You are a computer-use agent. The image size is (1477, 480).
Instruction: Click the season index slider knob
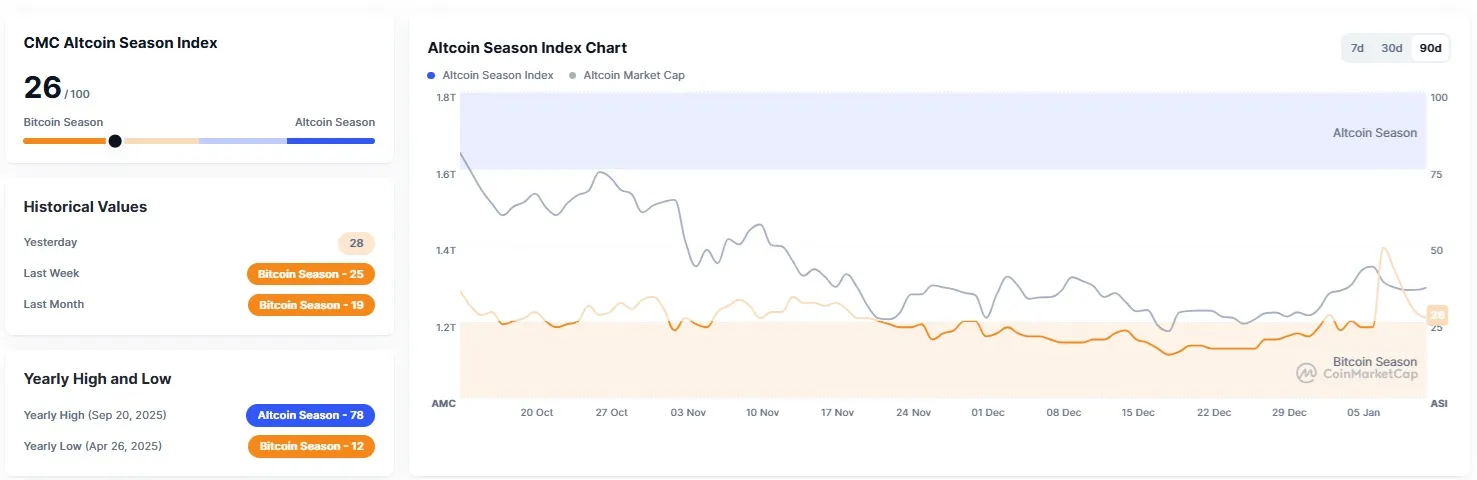[115, 141]
